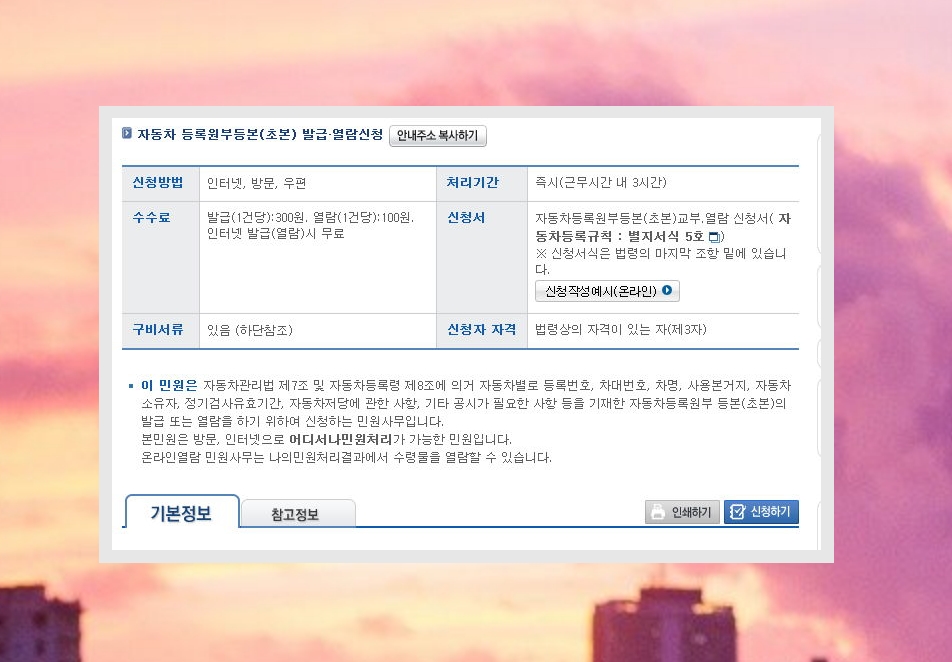Click the text 법령상의 자격이 있는 자(제3자)
Viewport: 952px width, 662px height.
(620, 330)
